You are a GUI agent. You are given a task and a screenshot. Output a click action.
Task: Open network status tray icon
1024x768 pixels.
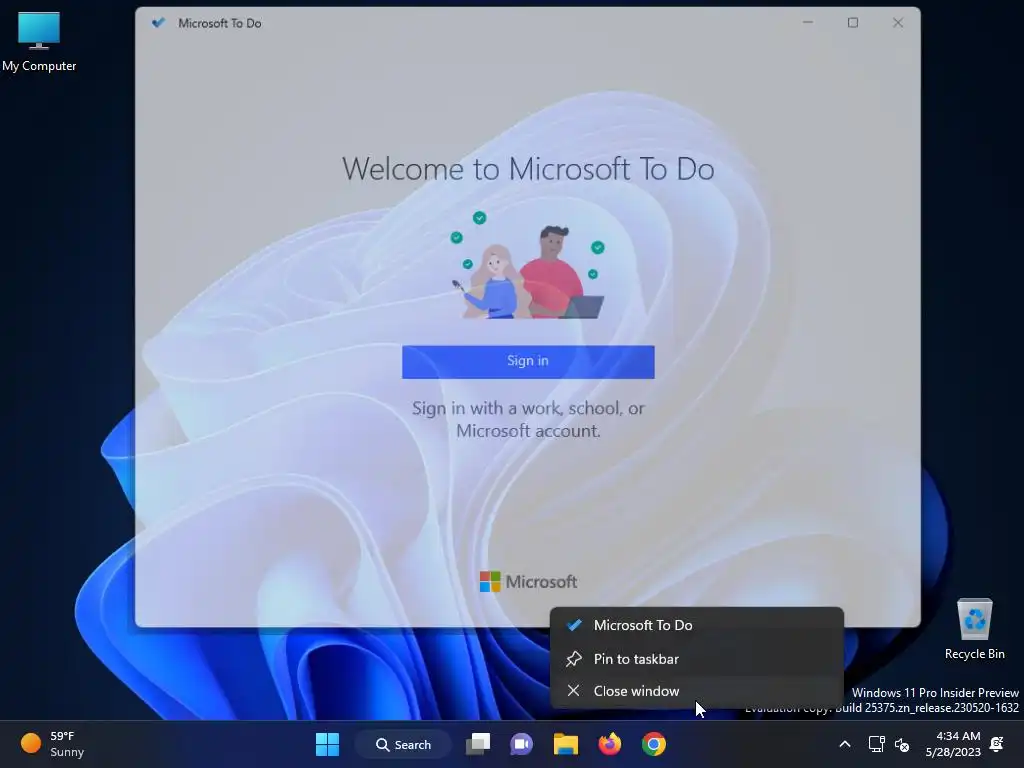pos(876,744)
